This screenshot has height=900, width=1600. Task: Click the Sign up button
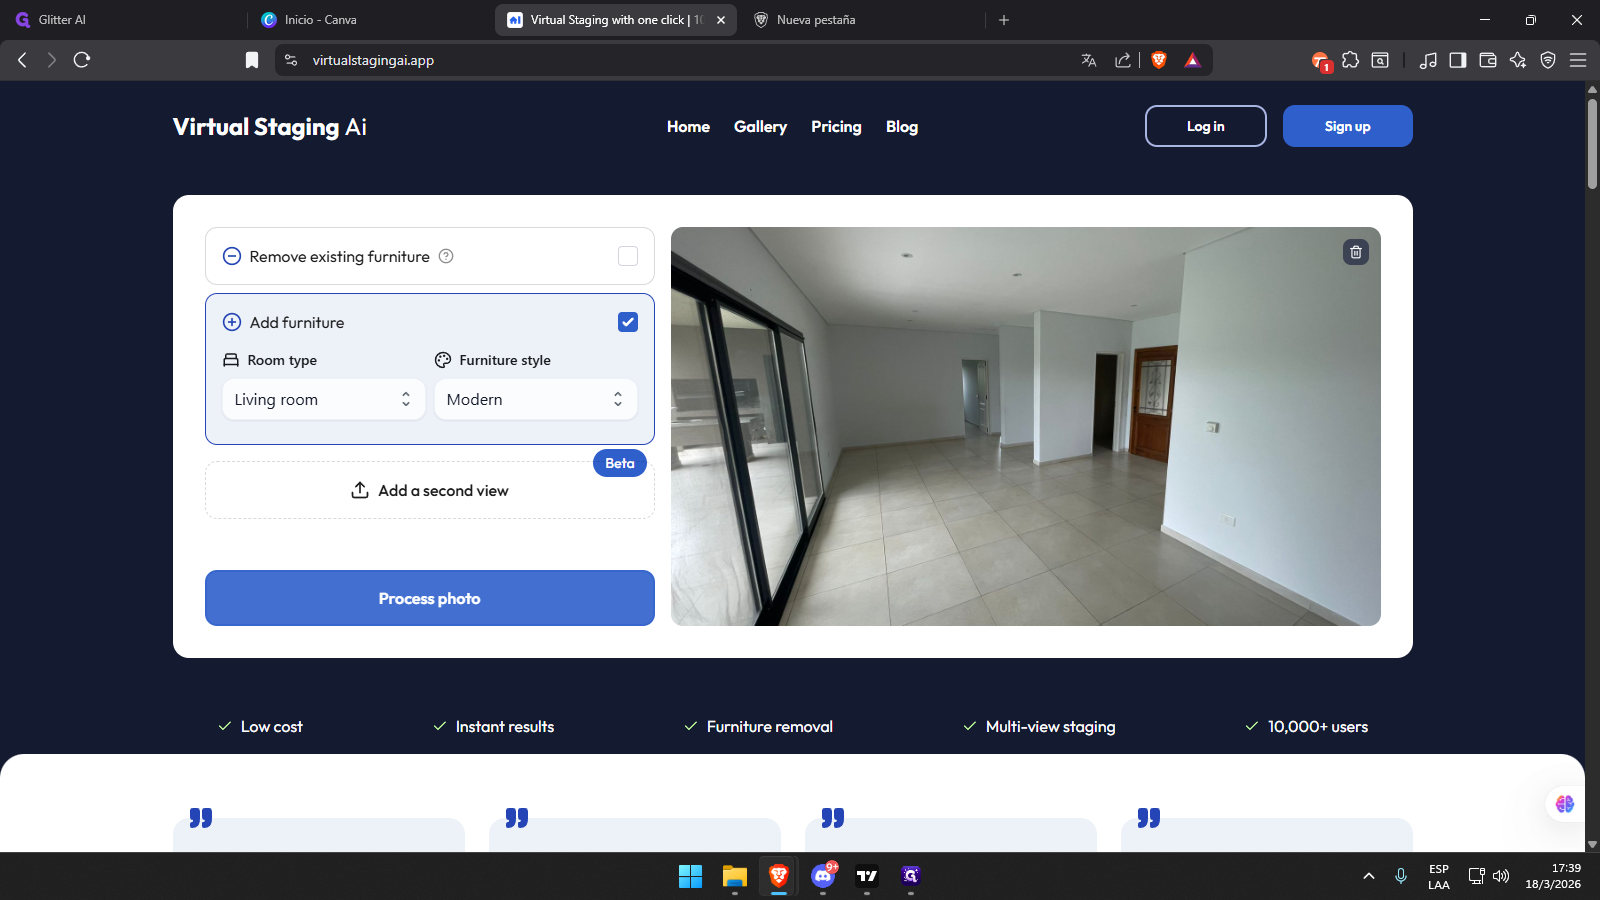tap(1347, 126)
